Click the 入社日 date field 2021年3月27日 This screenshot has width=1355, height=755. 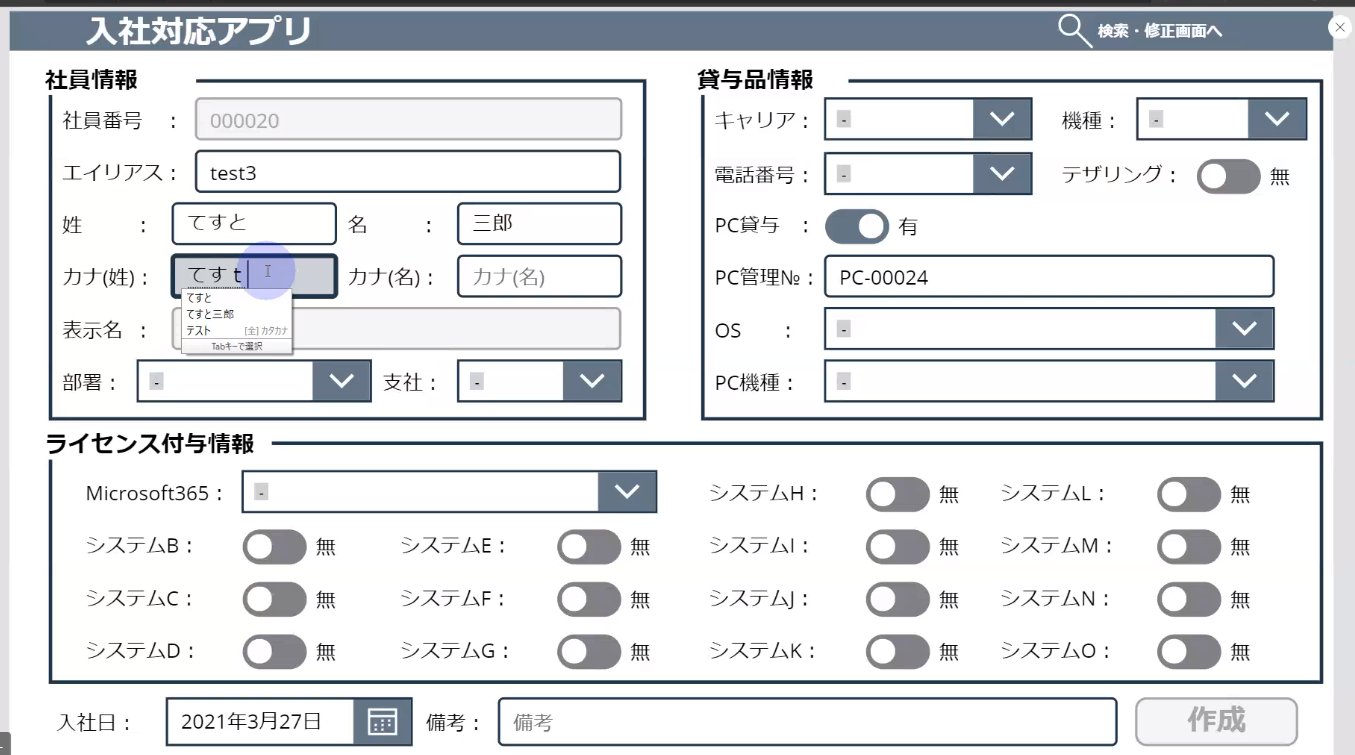tap(260, 721)
